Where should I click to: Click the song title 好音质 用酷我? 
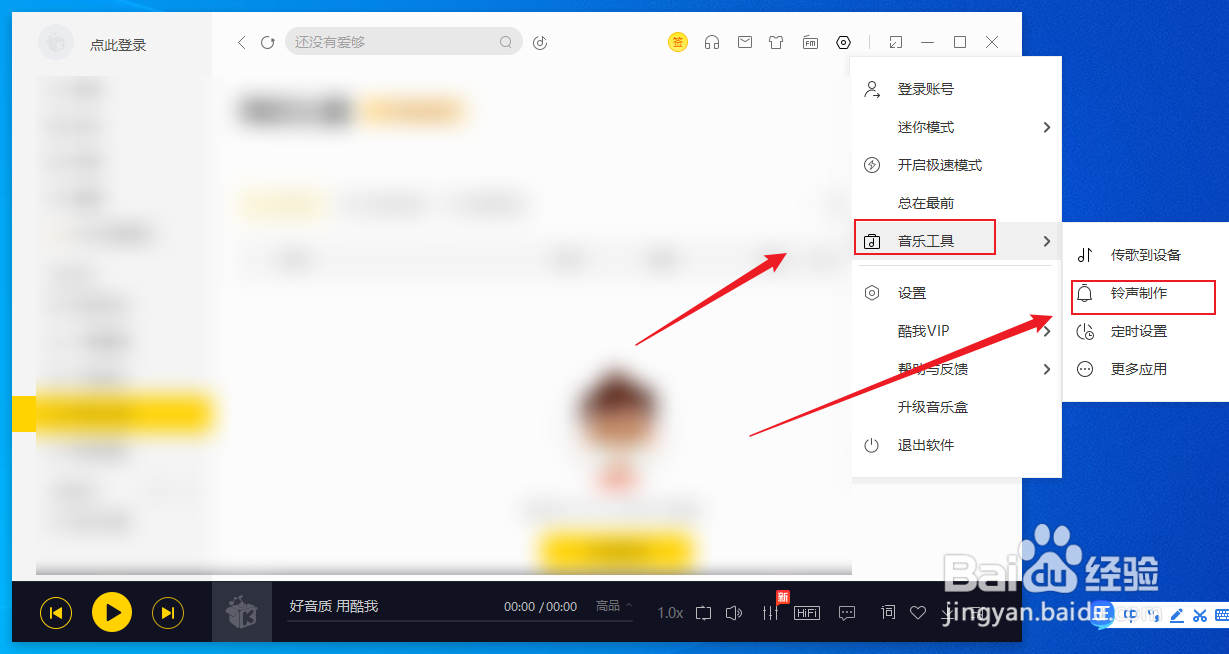click(334, 606)
